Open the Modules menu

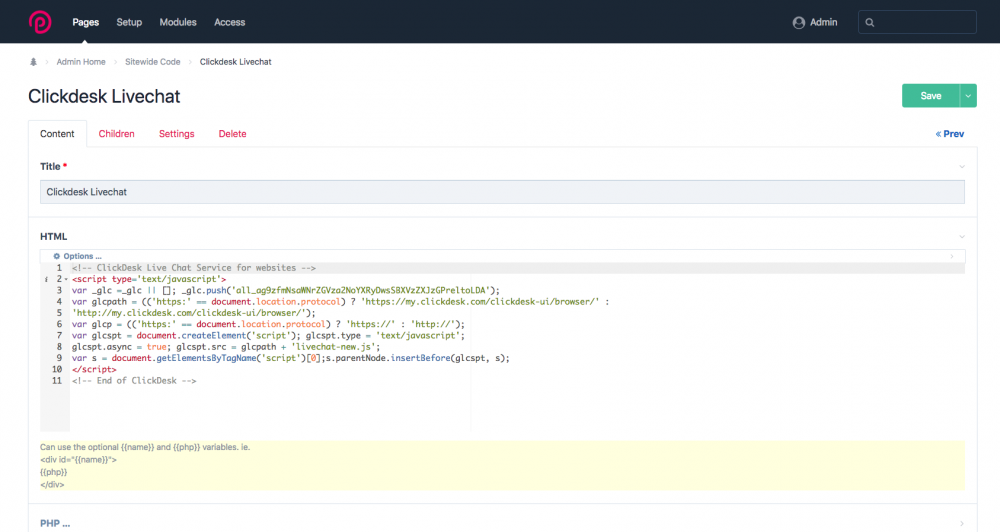[x=178, y=22]
